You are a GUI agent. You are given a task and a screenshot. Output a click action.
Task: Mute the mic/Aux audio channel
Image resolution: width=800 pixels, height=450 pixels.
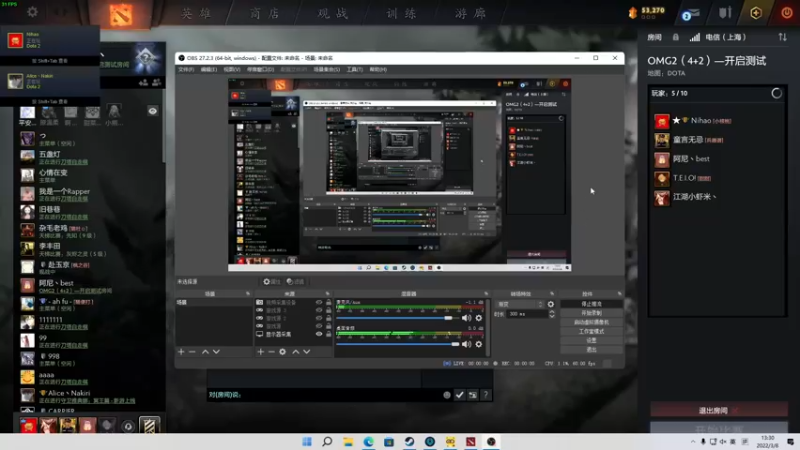click(466, 318)
